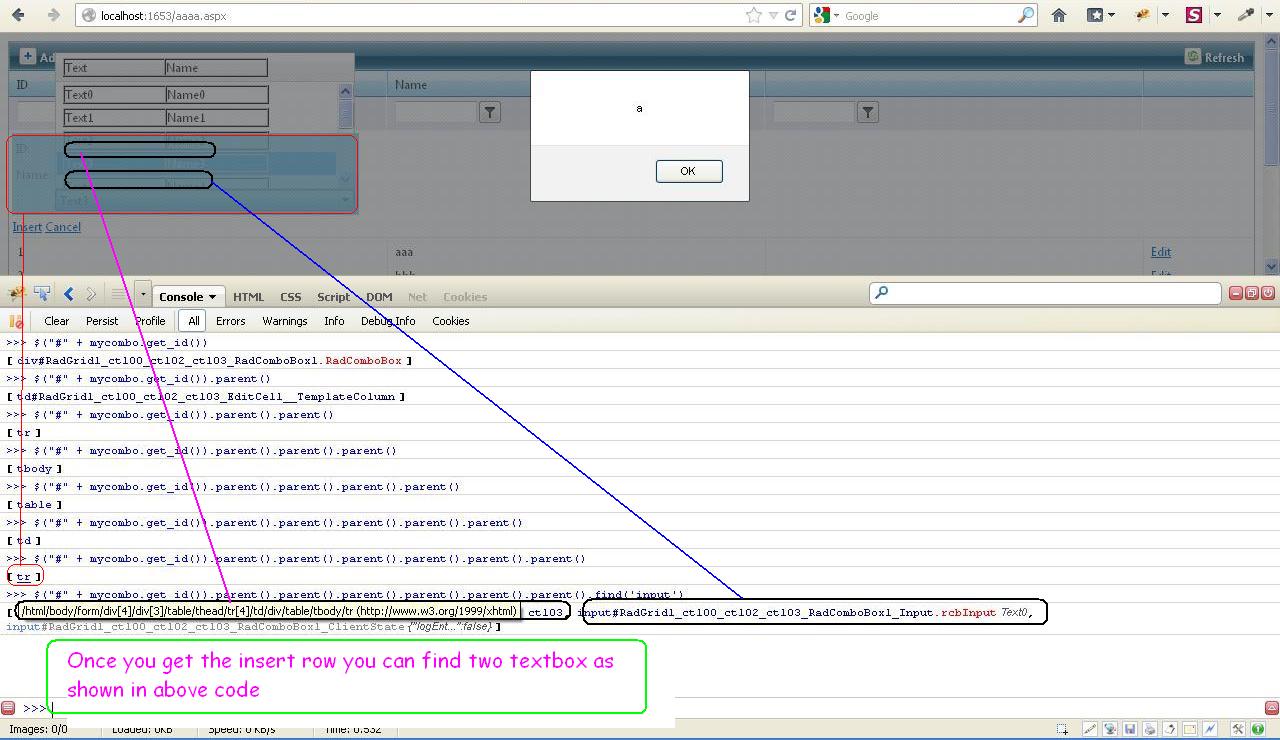Click the Cancel link
The height and width of the screenshot is (740, 1280).
tap(63, 227)
